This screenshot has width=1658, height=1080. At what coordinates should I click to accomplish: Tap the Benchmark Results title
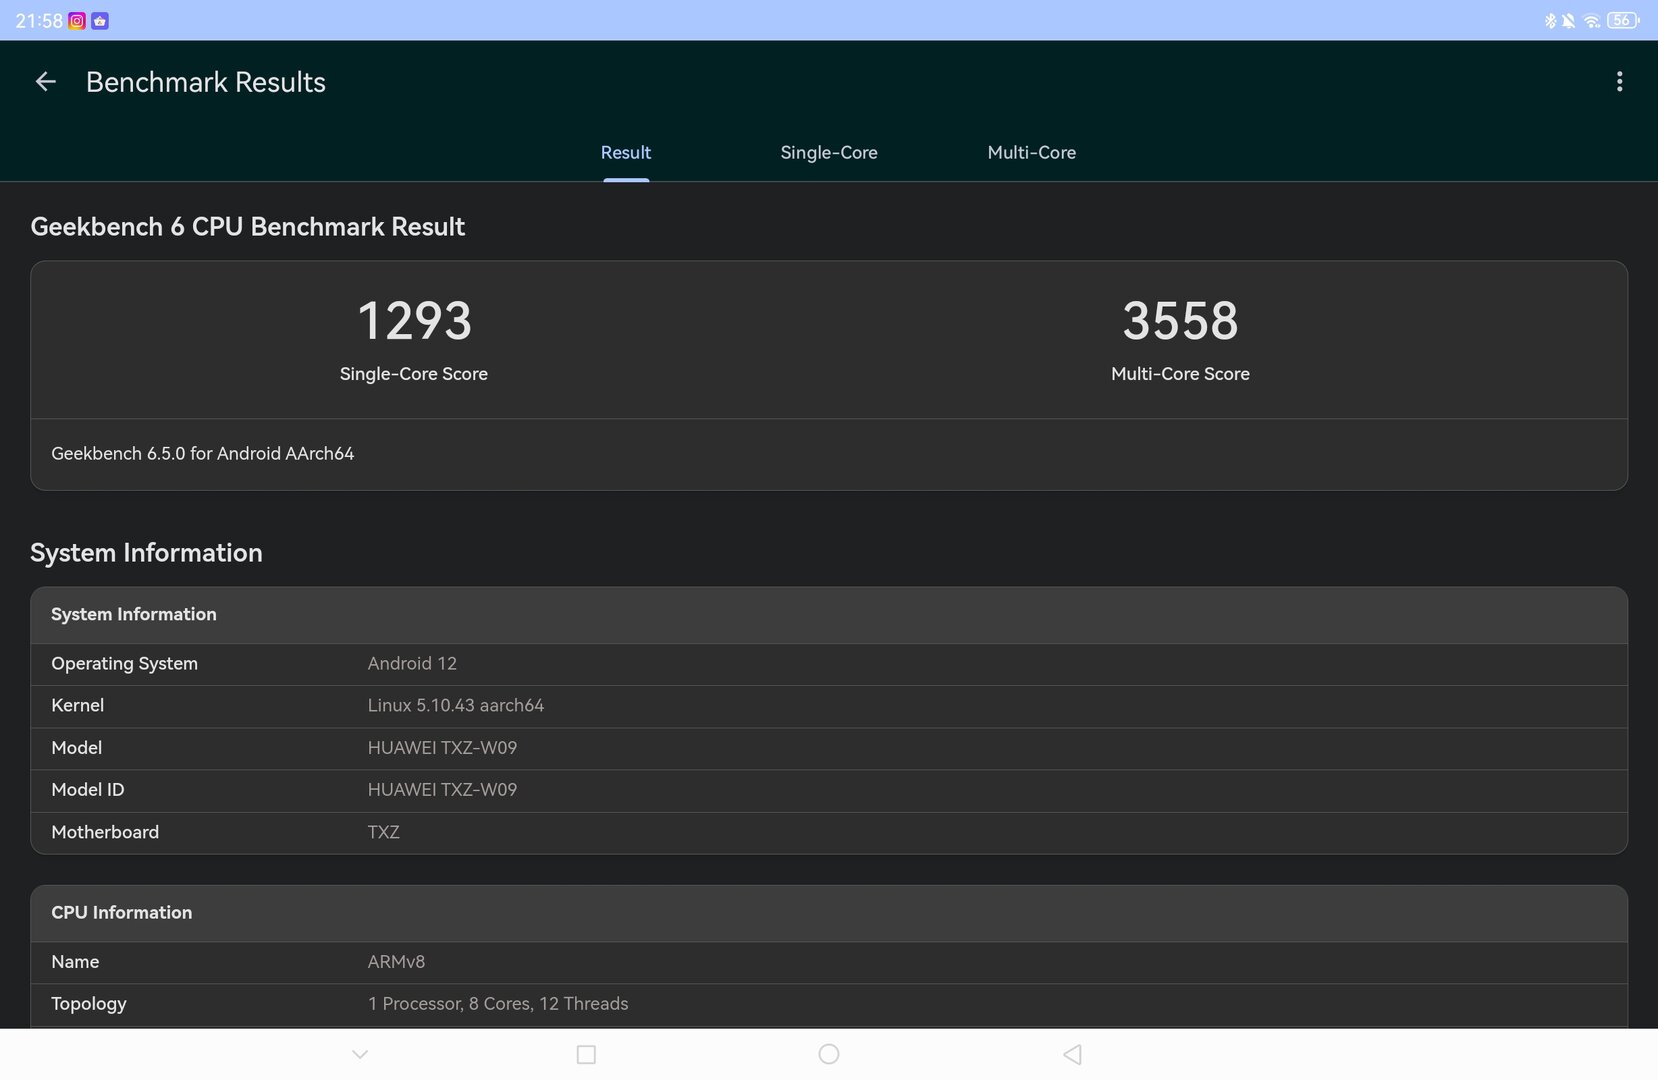click(x=206, y=82)
